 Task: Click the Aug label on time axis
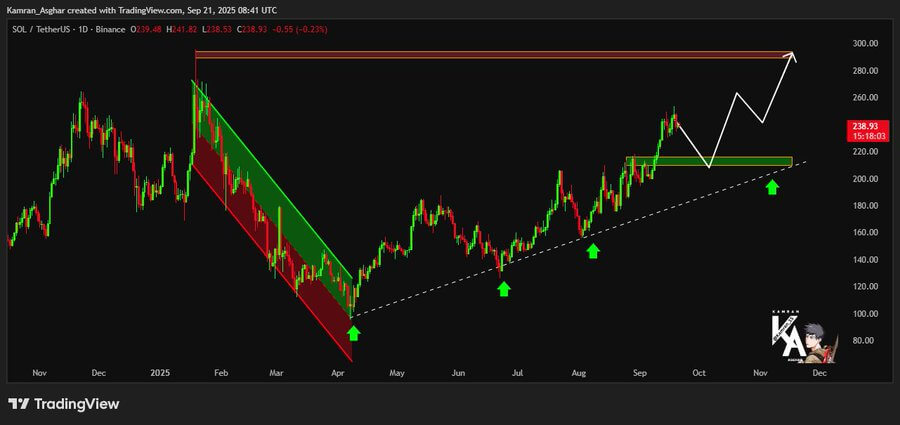(x=579, y=373)
